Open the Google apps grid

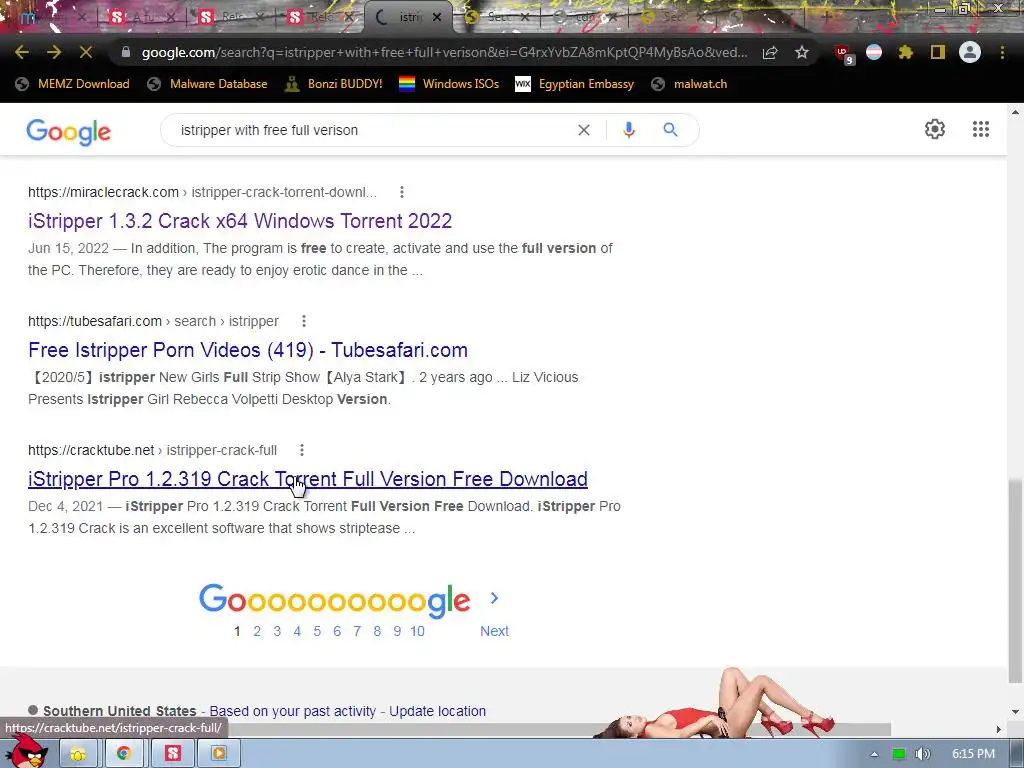(980, 129)
